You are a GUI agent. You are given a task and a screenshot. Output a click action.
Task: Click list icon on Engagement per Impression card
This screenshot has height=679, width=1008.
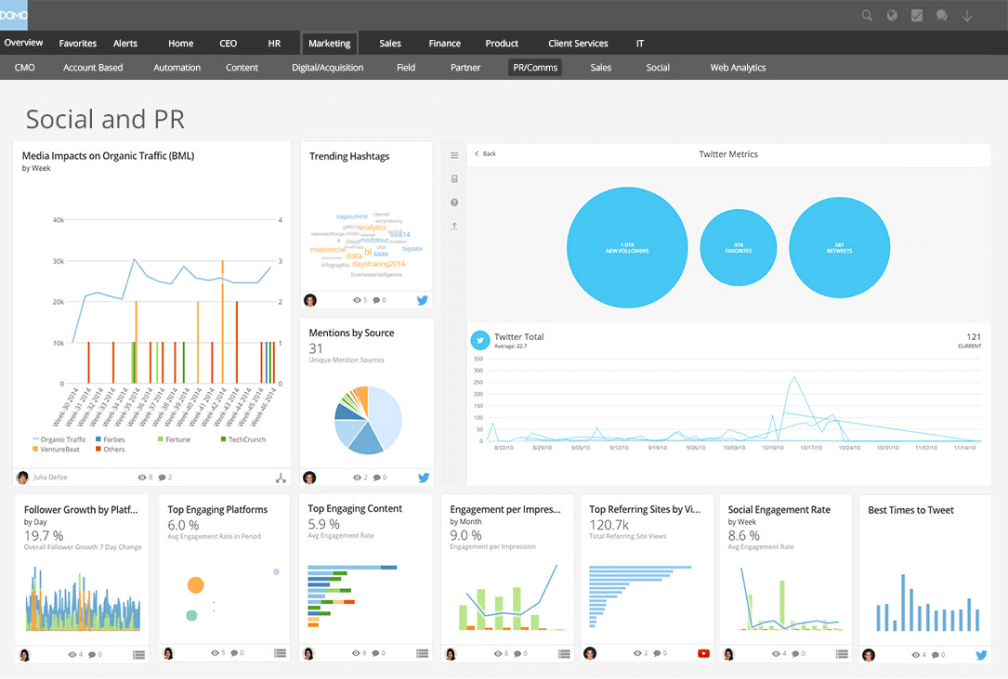pyautogui.click(x=564, y=654)
